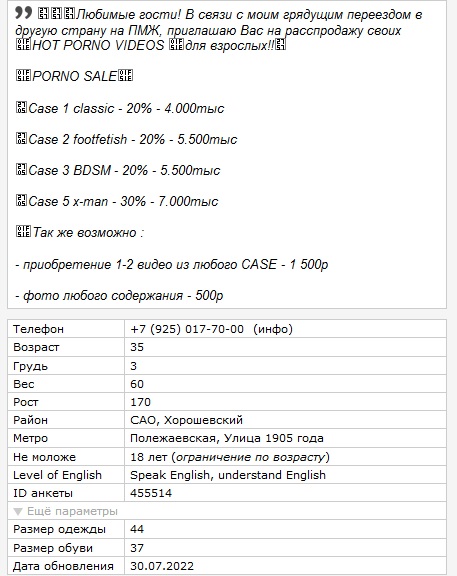457x576 pixels.
Task: Click the 'Speak English, understand English' value
Action: [228, 475]
